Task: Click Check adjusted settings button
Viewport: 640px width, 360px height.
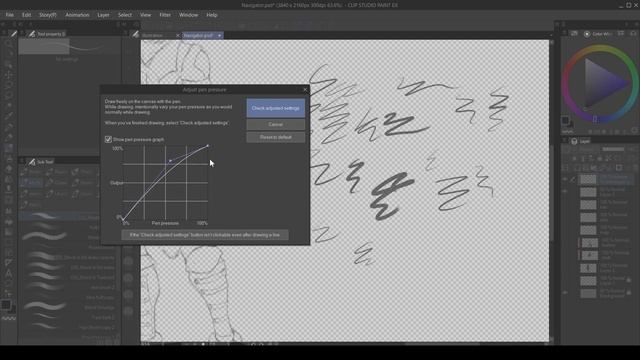Action: coord(276,108)
